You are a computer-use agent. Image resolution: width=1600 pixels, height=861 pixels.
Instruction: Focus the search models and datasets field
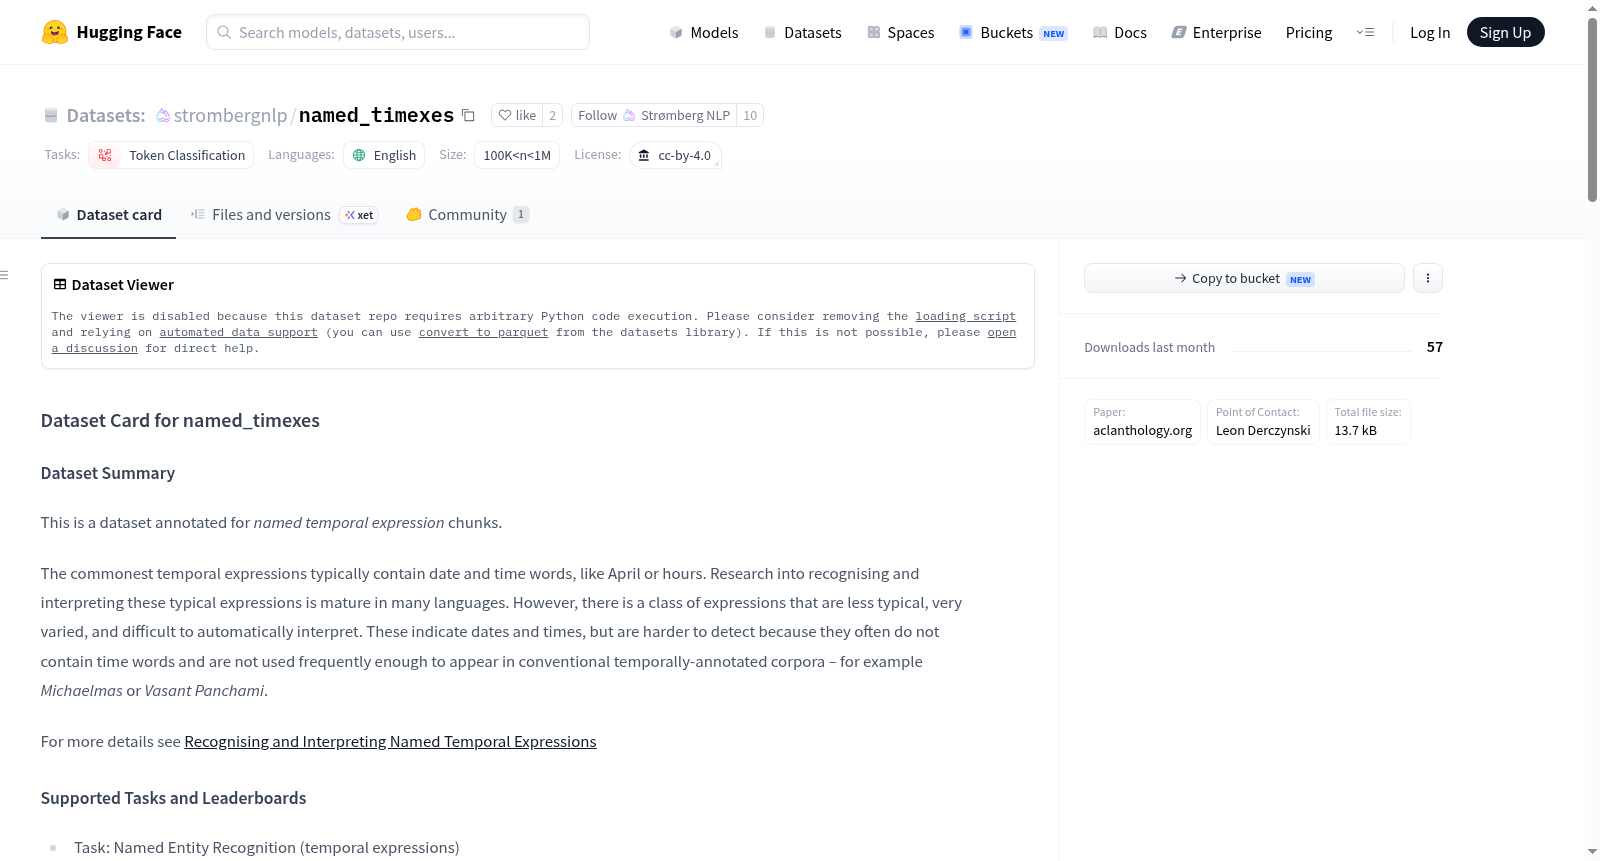(x=398, y=32)
